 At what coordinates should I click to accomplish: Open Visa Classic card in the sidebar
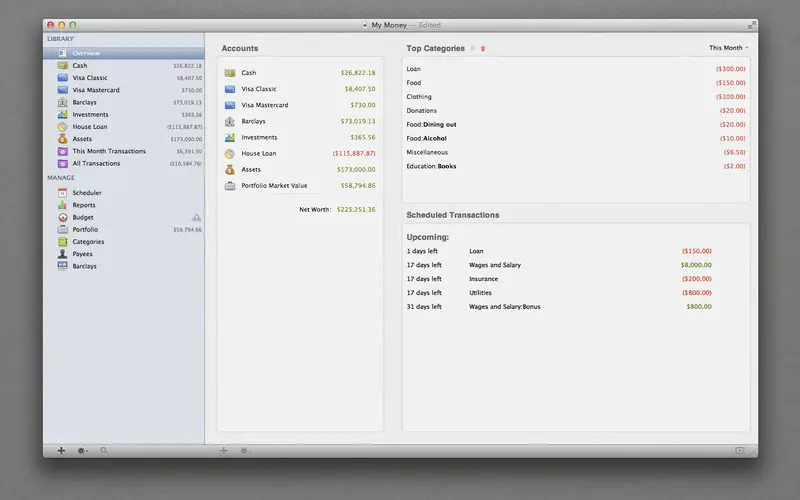pyautogui.click(x=124, y=78)
